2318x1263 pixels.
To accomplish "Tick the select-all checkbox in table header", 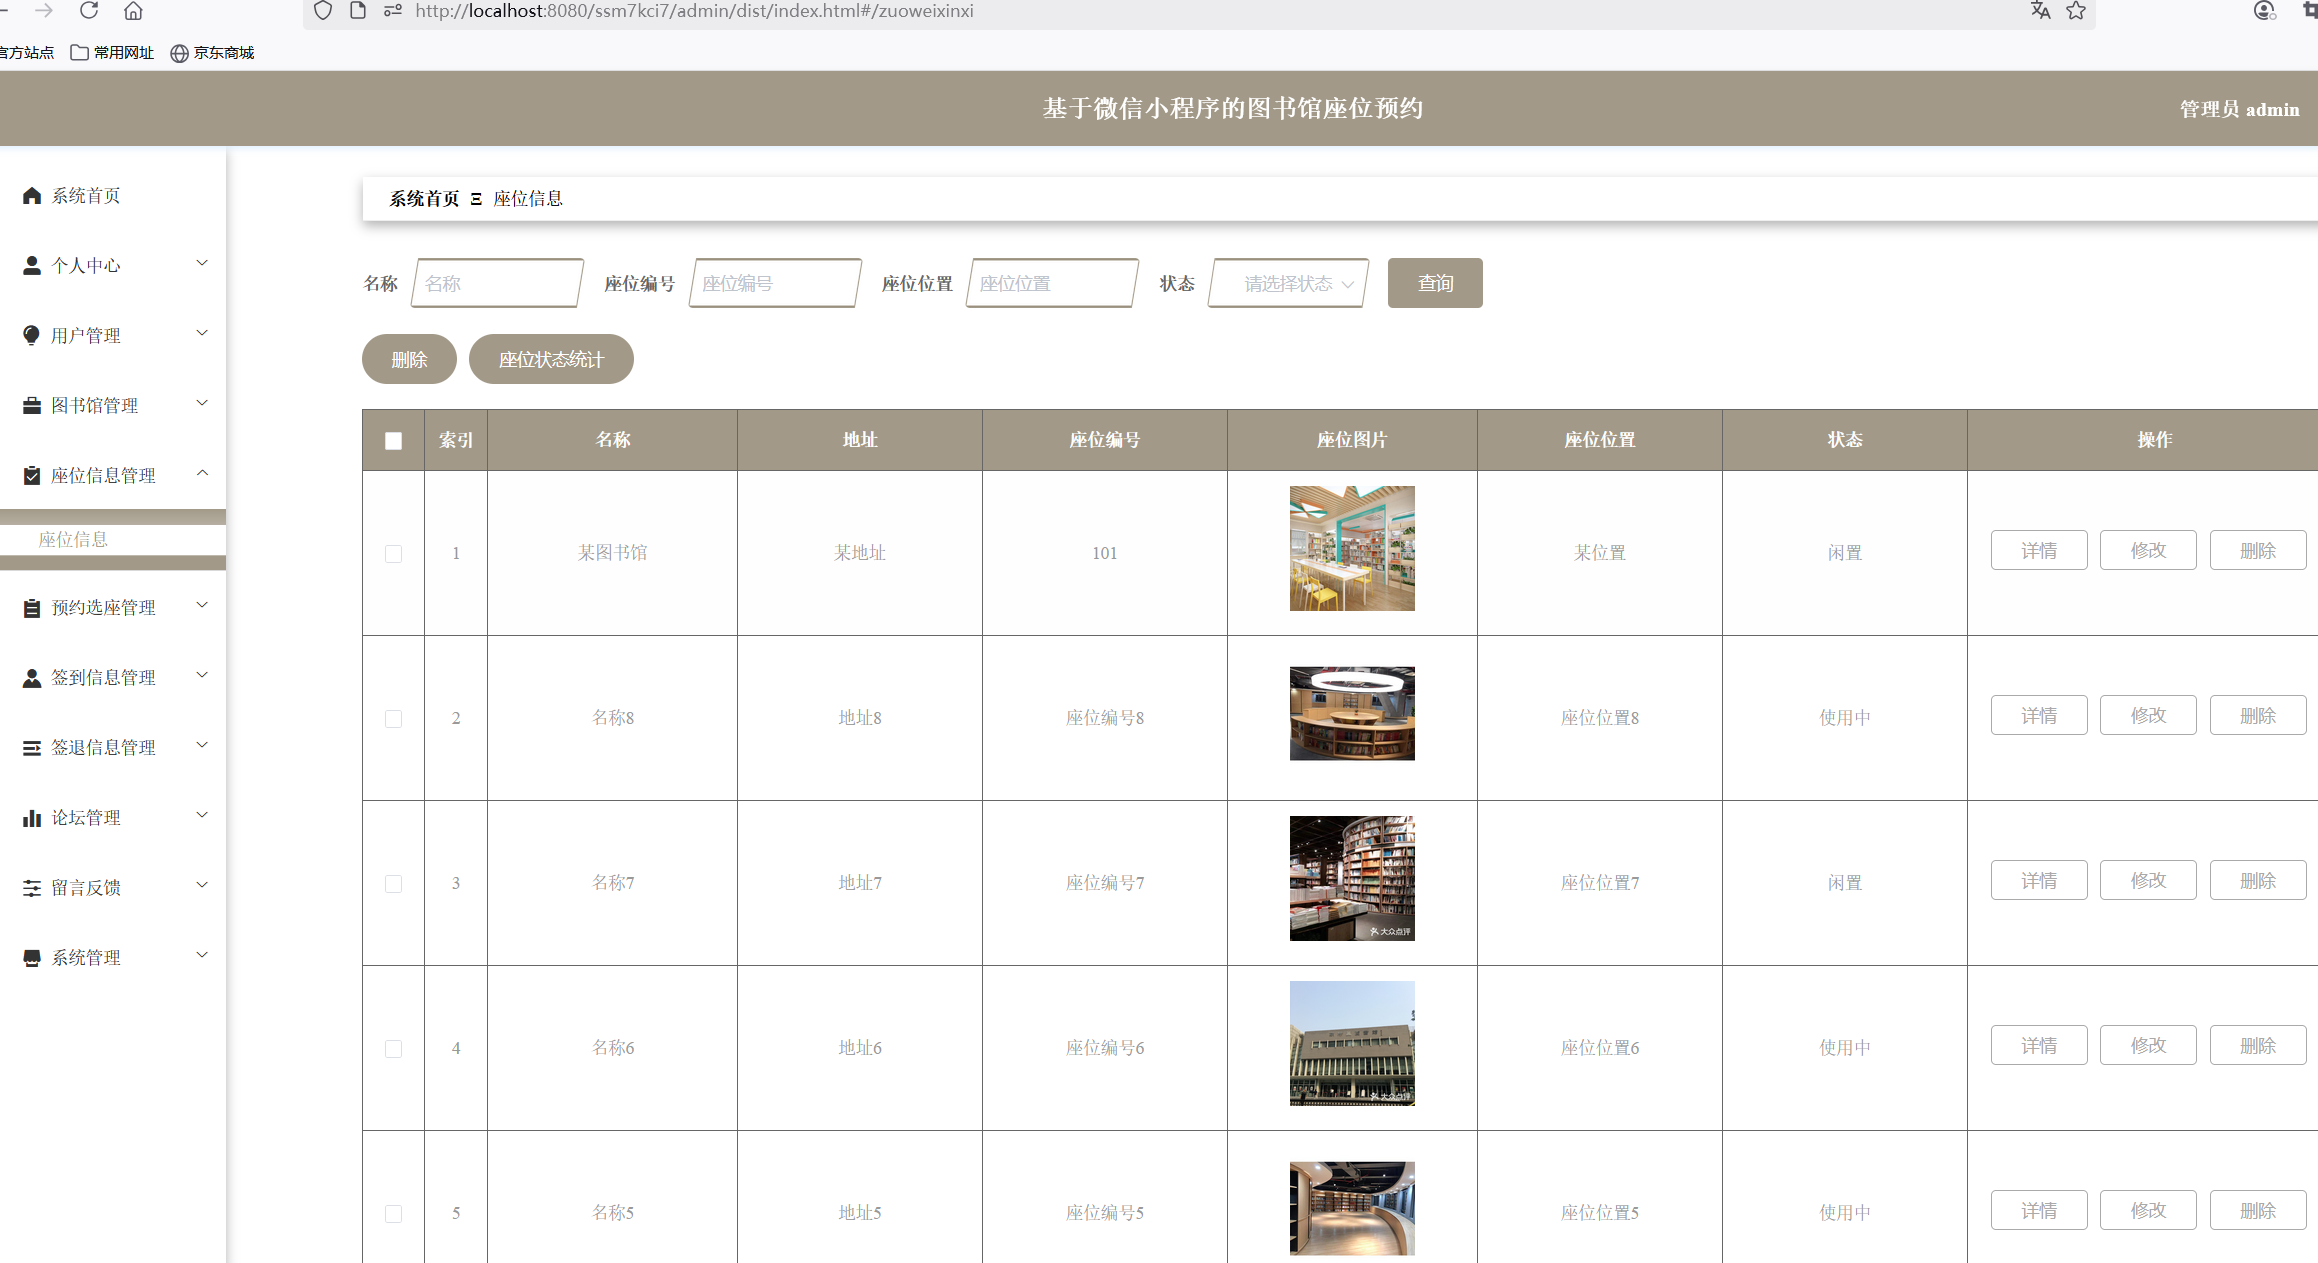I will (393, 440).
